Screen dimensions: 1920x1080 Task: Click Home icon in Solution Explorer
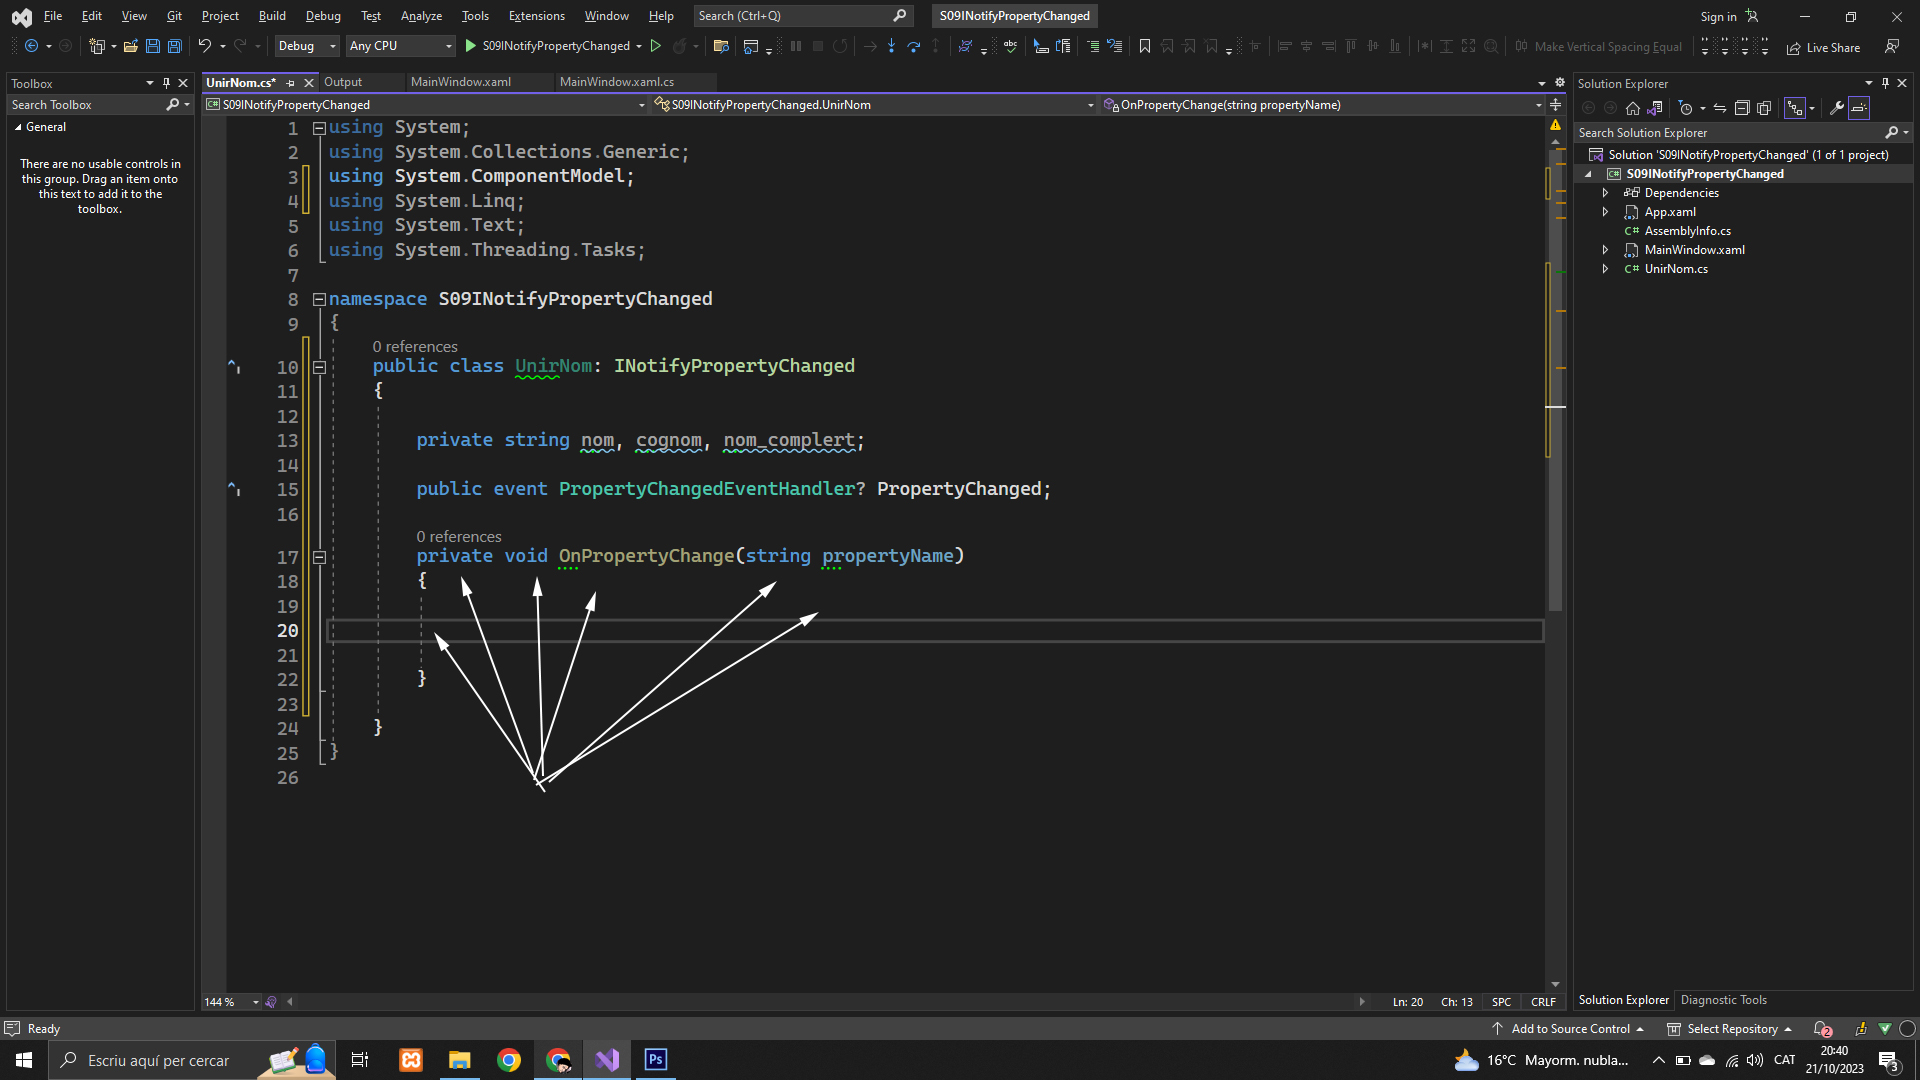click(x=1633, y=108)
